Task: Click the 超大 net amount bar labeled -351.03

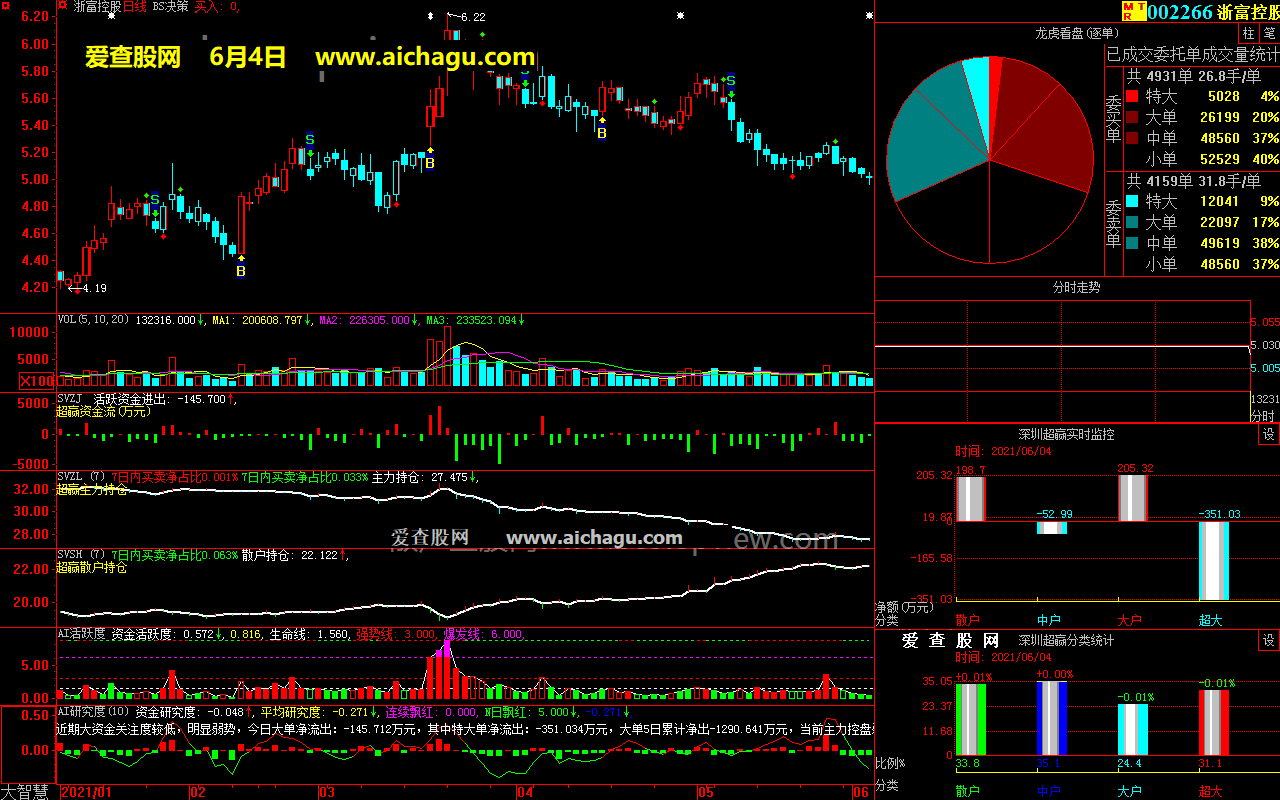Action: pyautogui.click(x=1213, y=560)
